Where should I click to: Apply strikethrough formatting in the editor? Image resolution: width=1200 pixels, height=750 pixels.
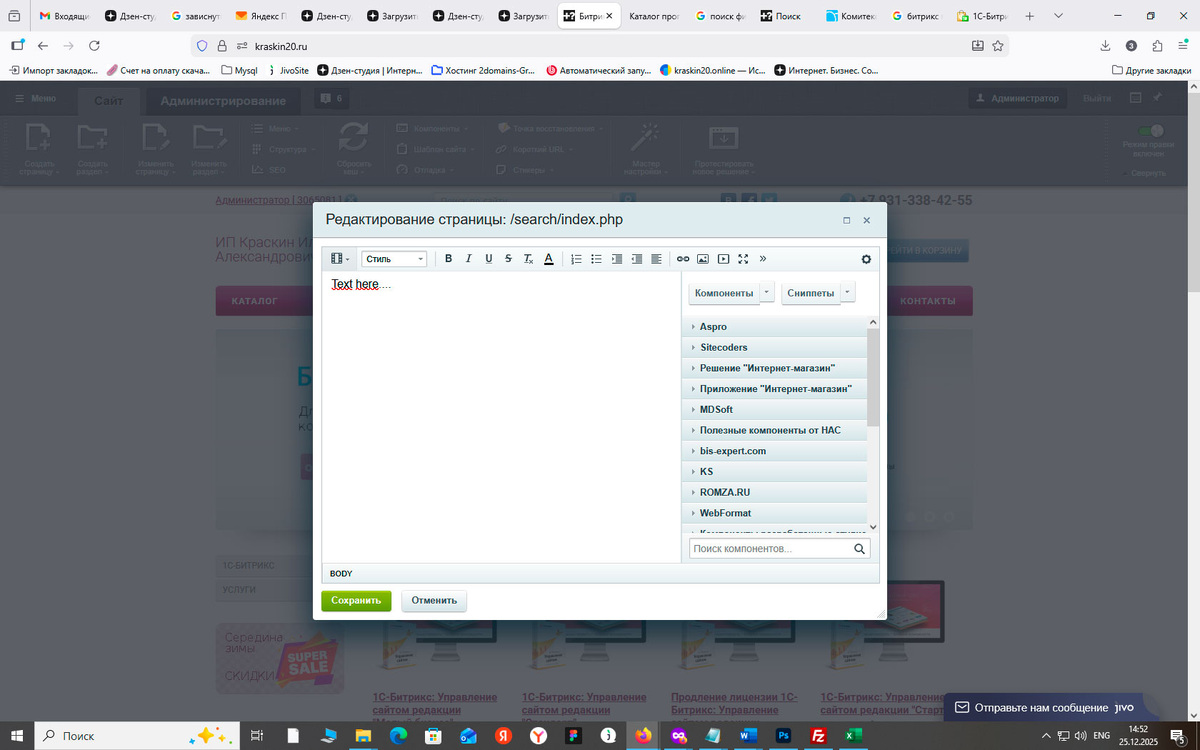click(508, 259)
